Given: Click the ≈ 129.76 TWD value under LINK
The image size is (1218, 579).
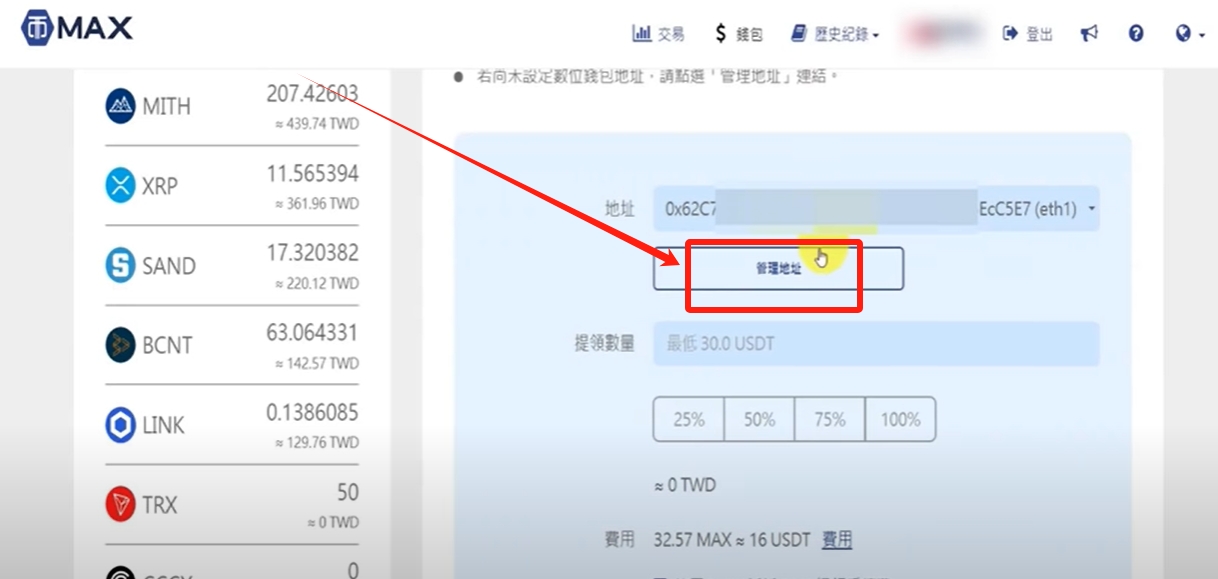Looking at the screenshot, I should click(317, 443).
